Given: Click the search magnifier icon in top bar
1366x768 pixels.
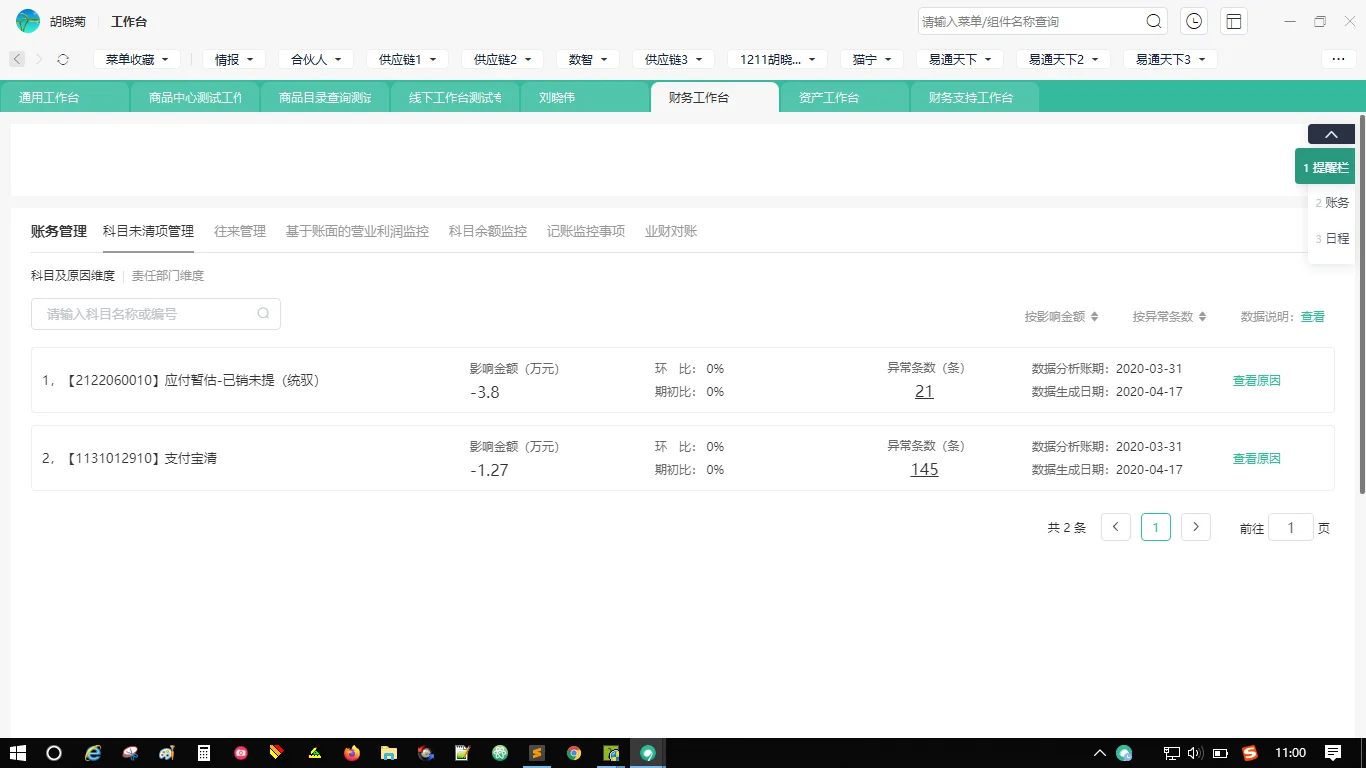Looking at the screenshot, I should [x=1153, y=21].
